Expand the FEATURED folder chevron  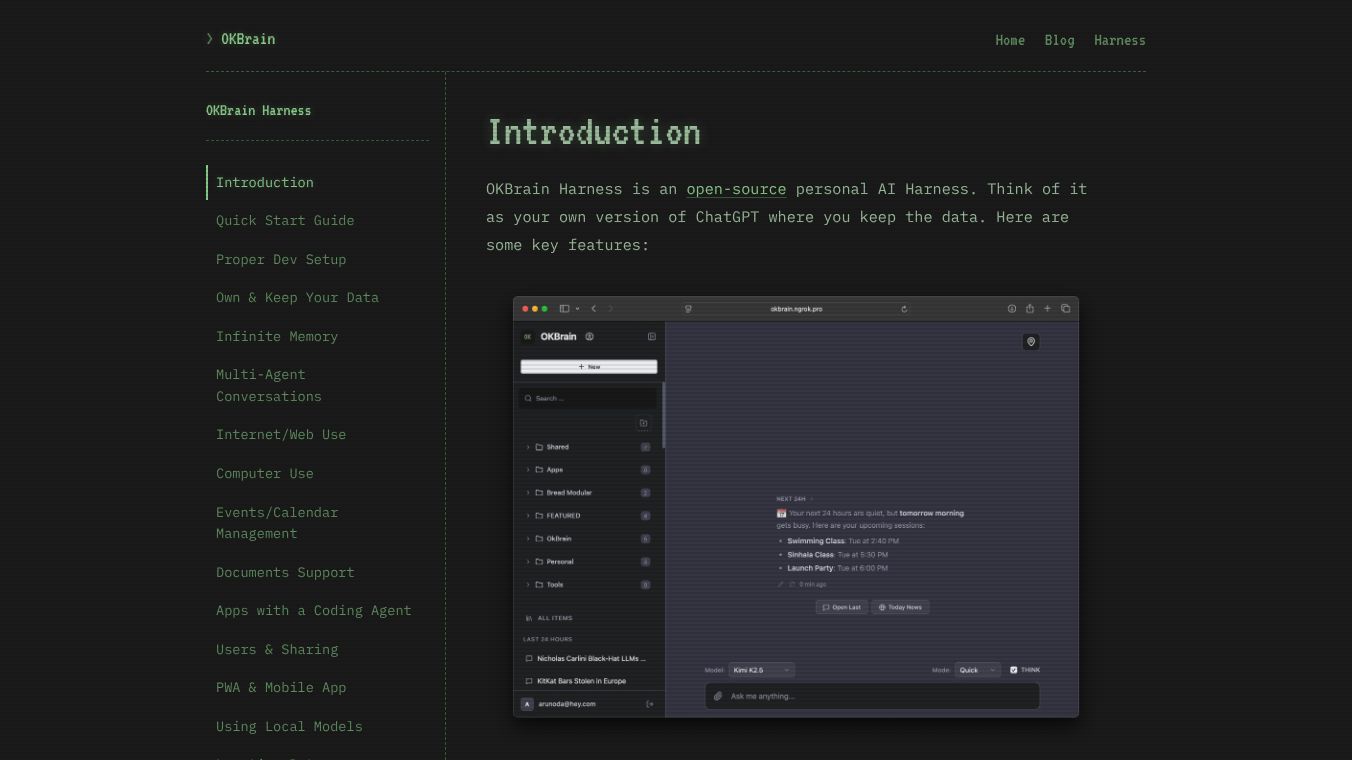point(528,516)
